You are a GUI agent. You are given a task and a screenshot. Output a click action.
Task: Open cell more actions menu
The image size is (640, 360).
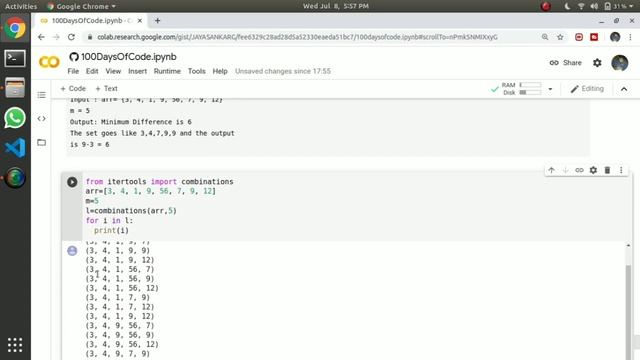coord(621,170)
